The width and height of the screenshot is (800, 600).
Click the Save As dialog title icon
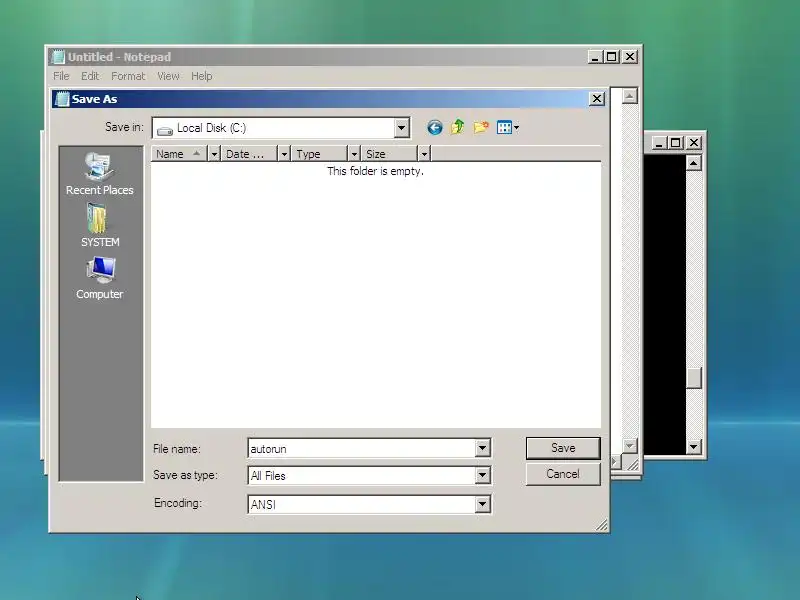coord(62,99)
